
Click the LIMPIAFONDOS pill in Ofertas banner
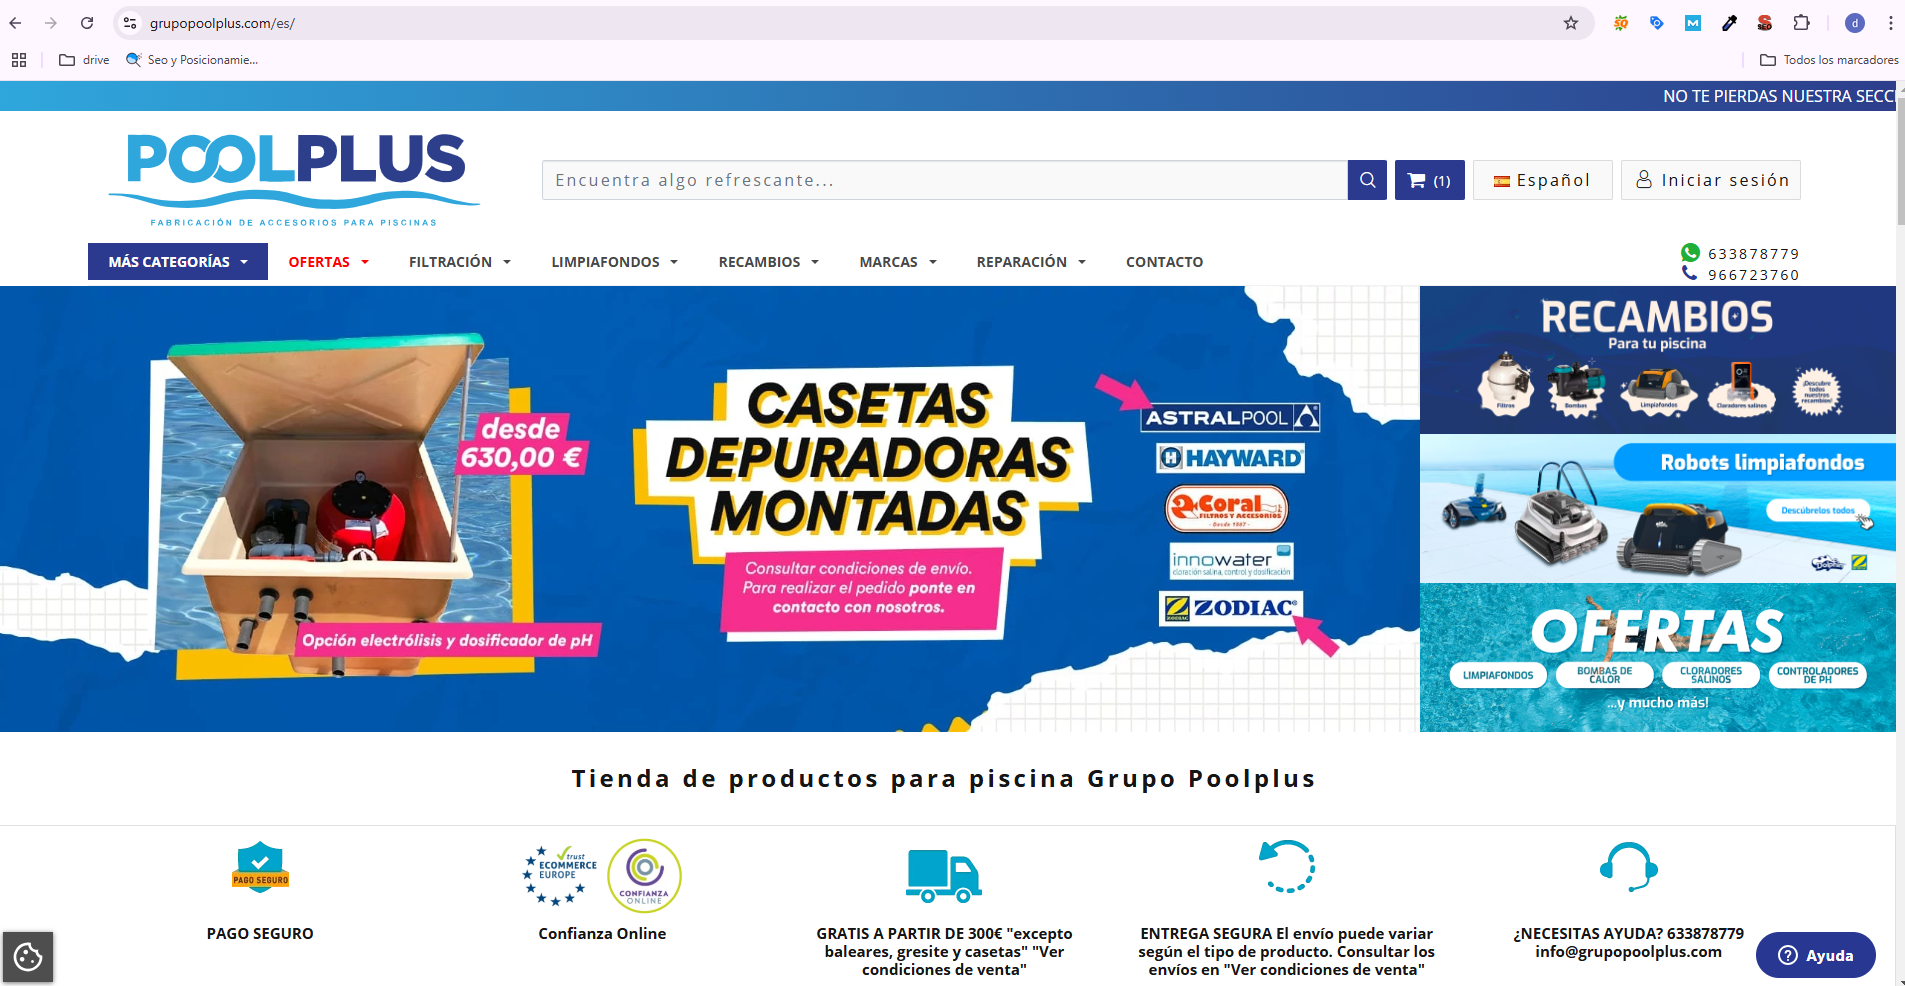(x=1498, y=675)
